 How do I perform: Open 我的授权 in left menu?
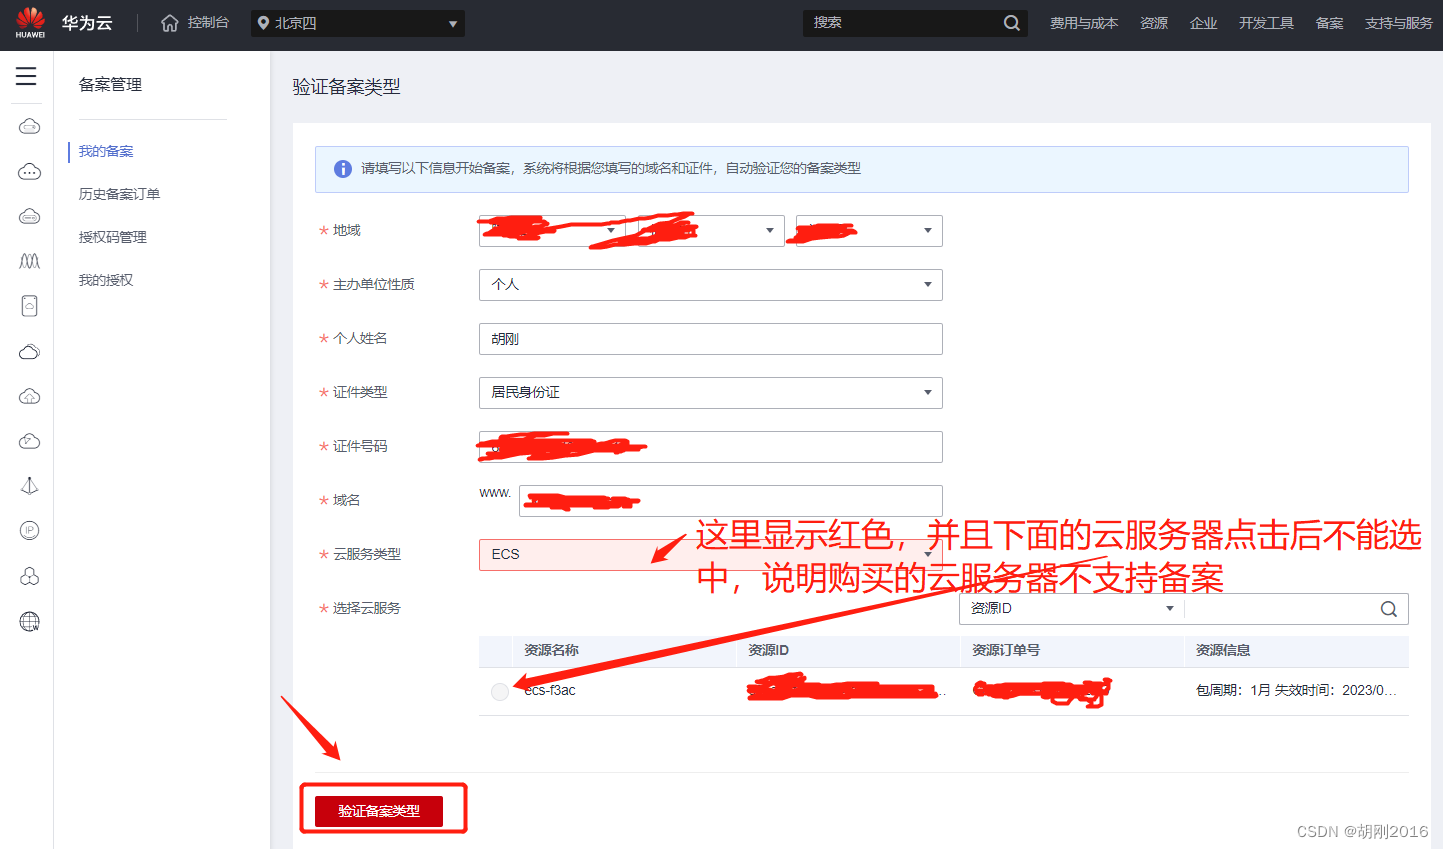point(106,280)
